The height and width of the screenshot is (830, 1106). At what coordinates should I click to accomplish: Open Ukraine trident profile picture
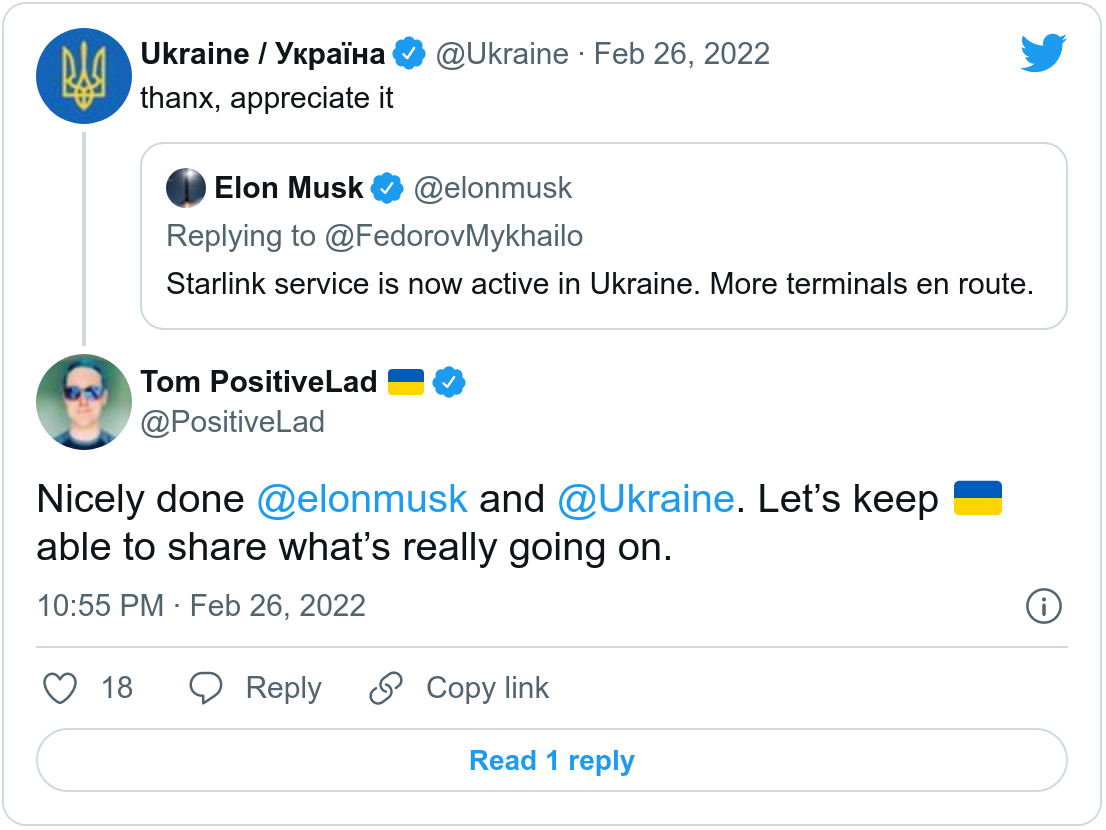84,76
